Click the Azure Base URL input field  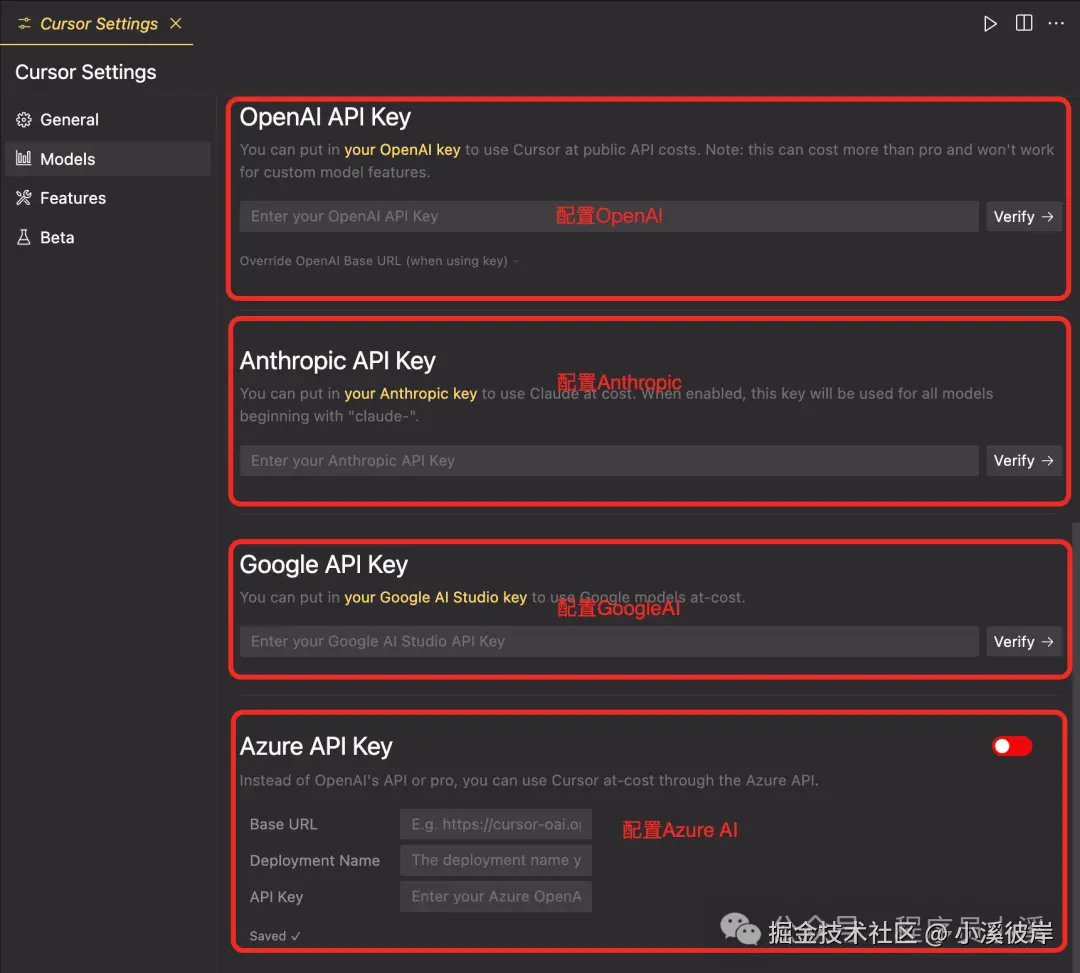click(x=496, y=824)
